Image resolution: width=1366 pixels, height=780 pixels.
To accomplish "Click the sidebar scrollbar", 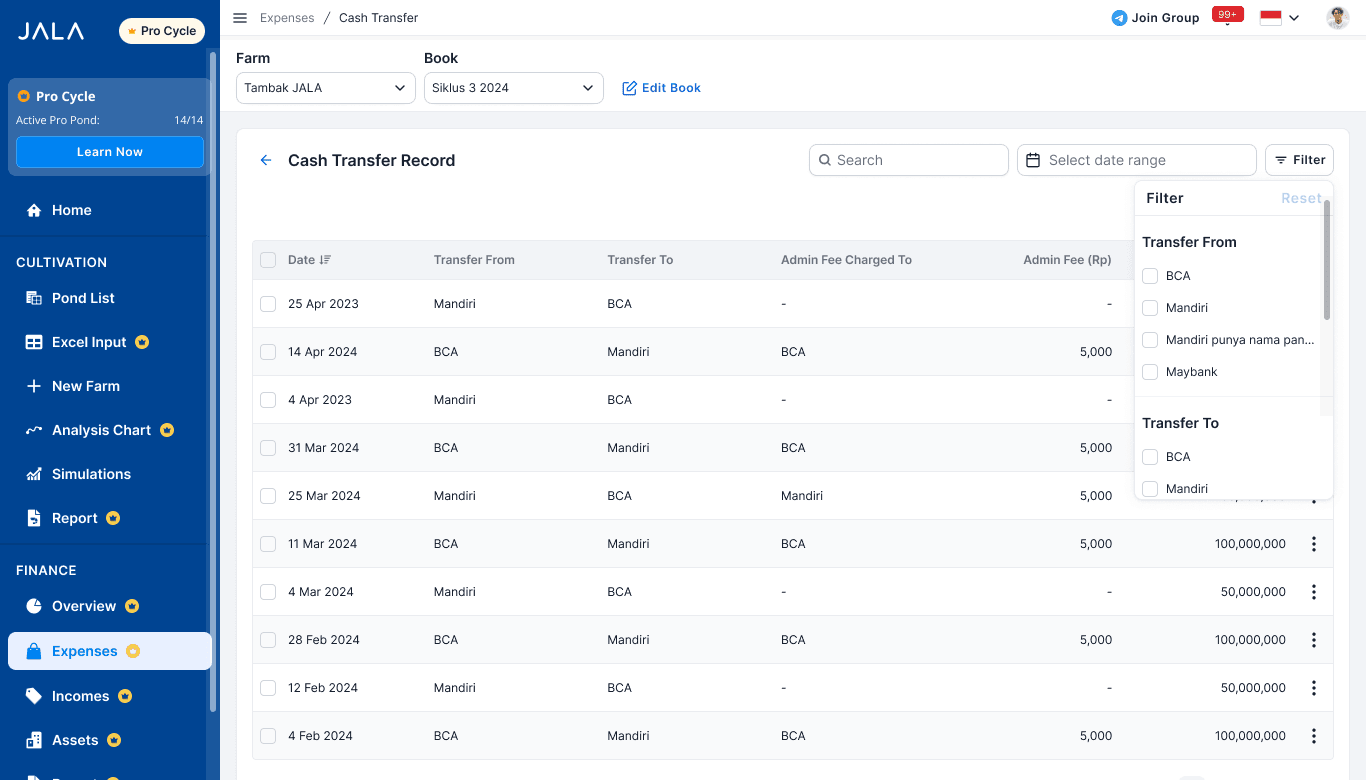I will pos(213,380).
